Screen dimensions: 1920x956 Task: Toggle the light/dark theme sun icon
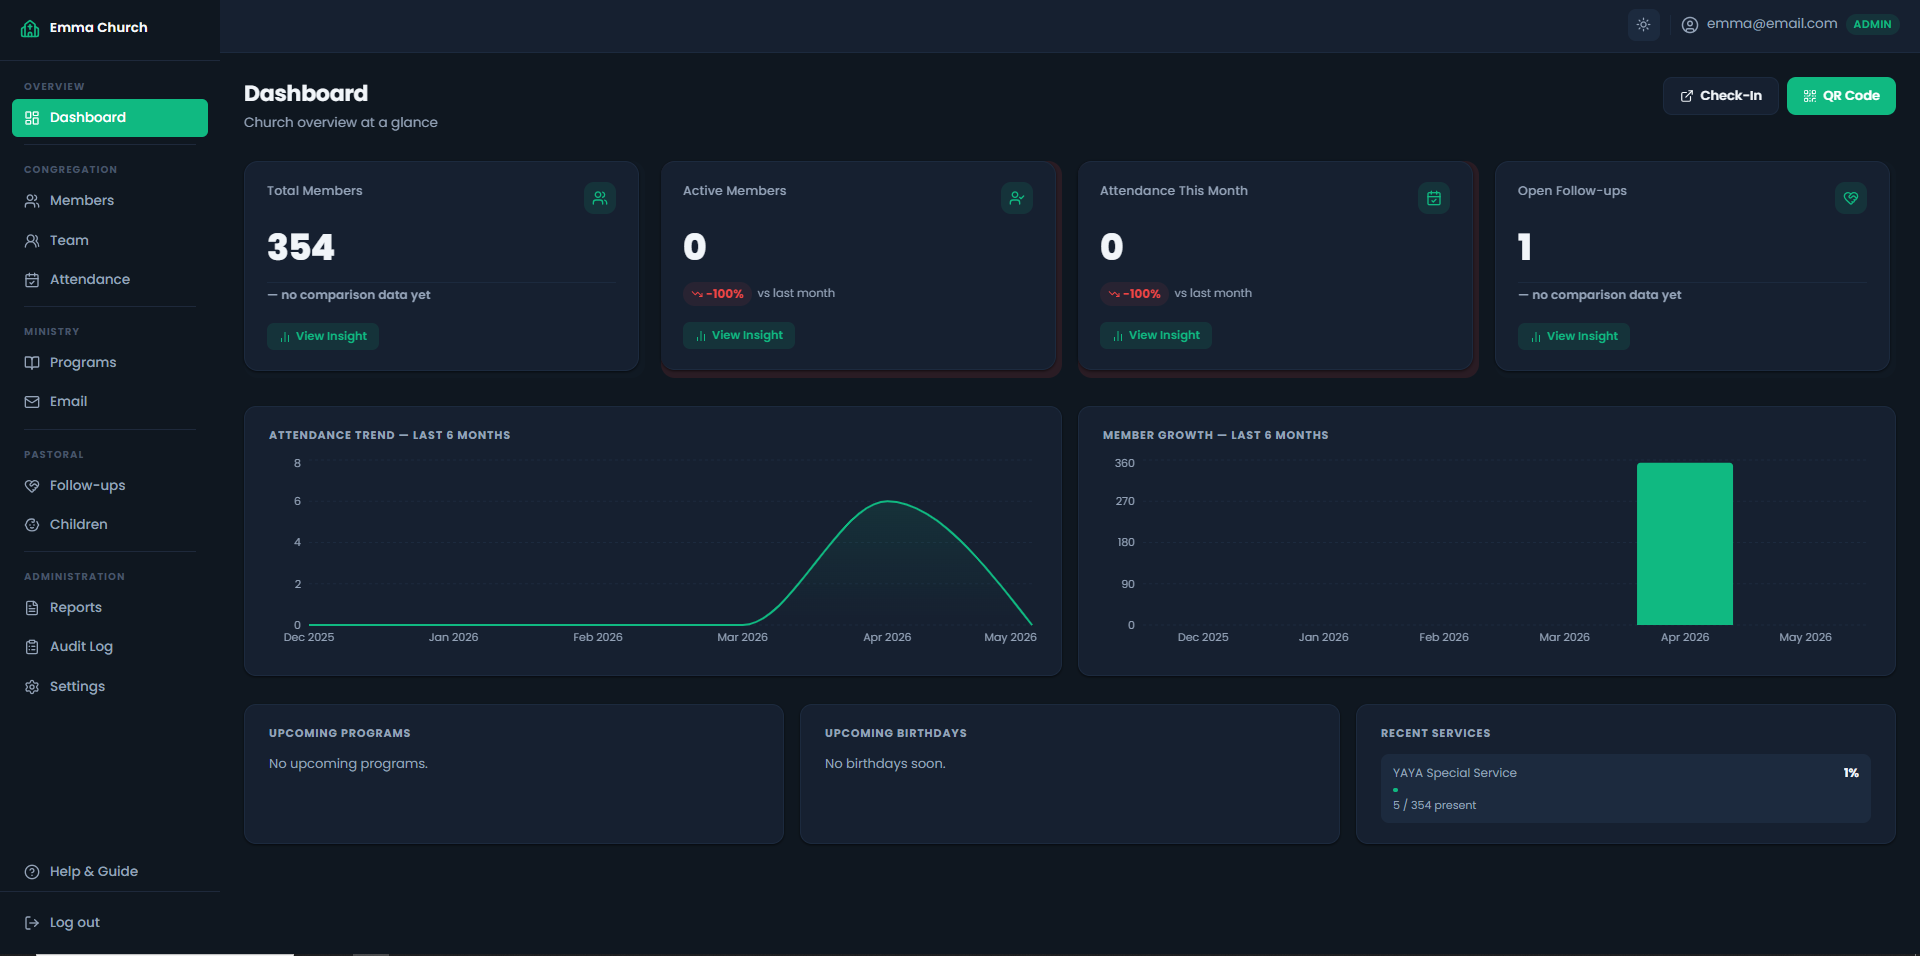click(1643, 25)
